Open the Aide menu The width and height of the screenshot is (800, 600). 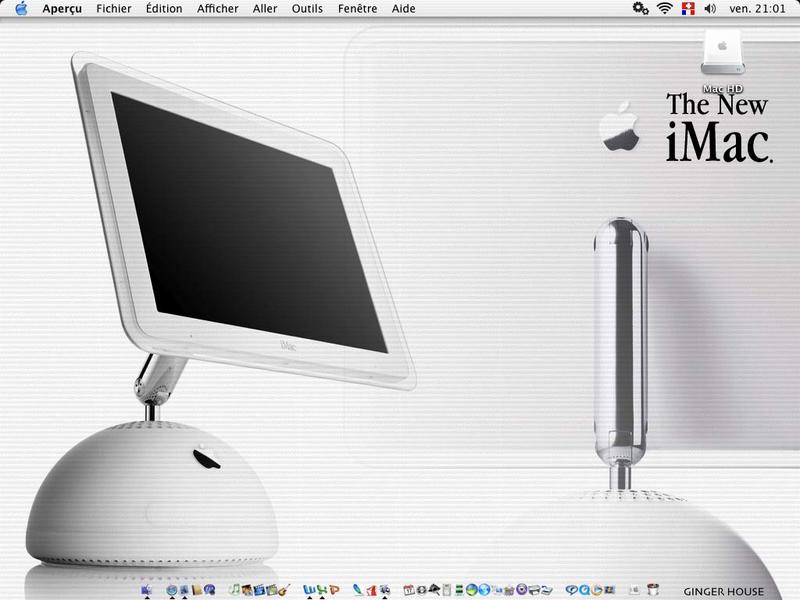403,9
